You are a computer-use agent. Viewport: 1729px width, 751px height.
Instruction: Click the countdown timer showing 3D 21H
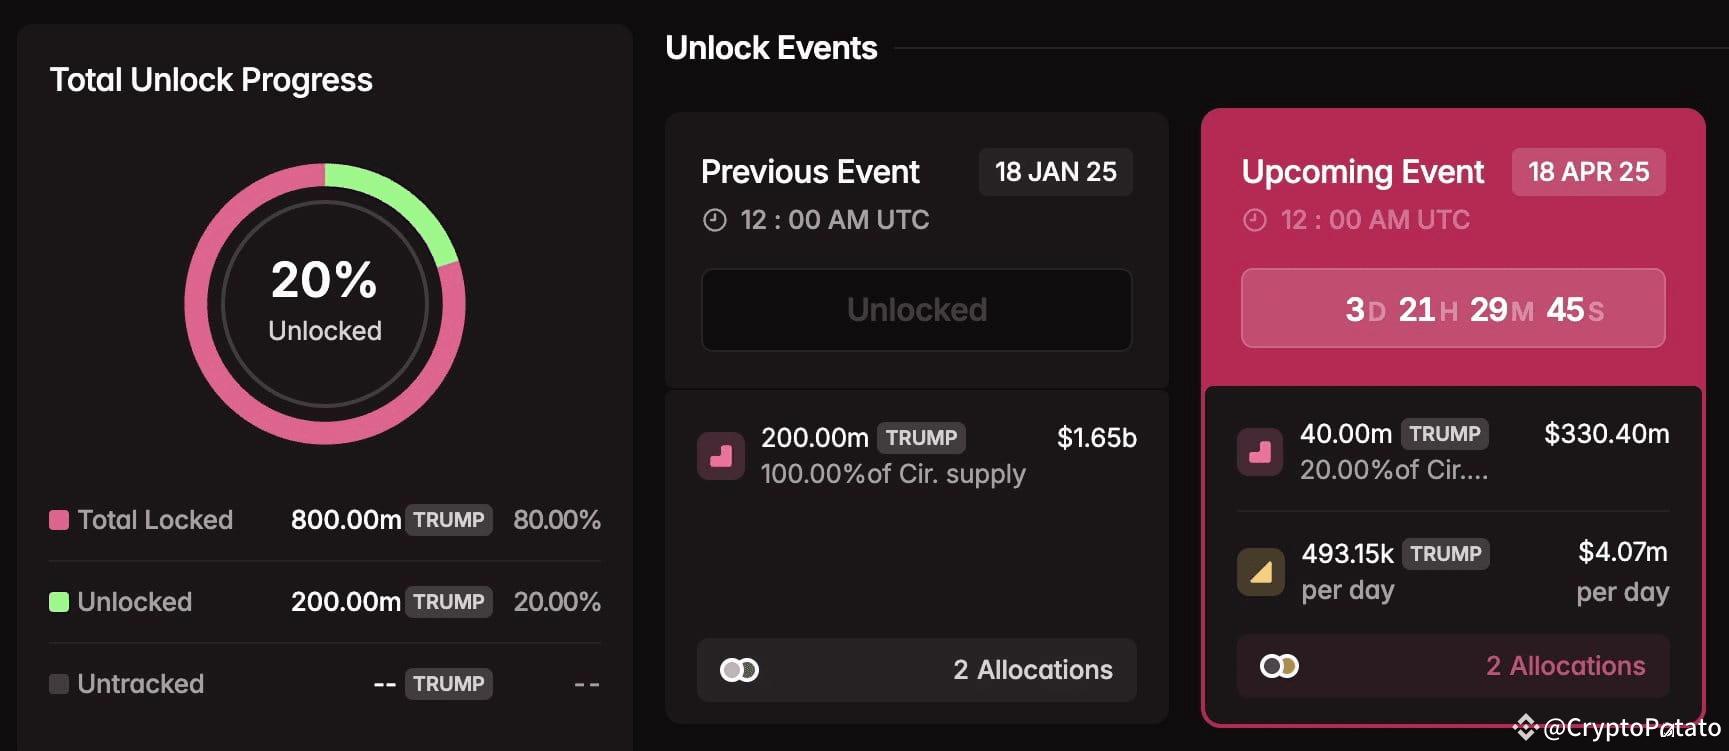1452,309
